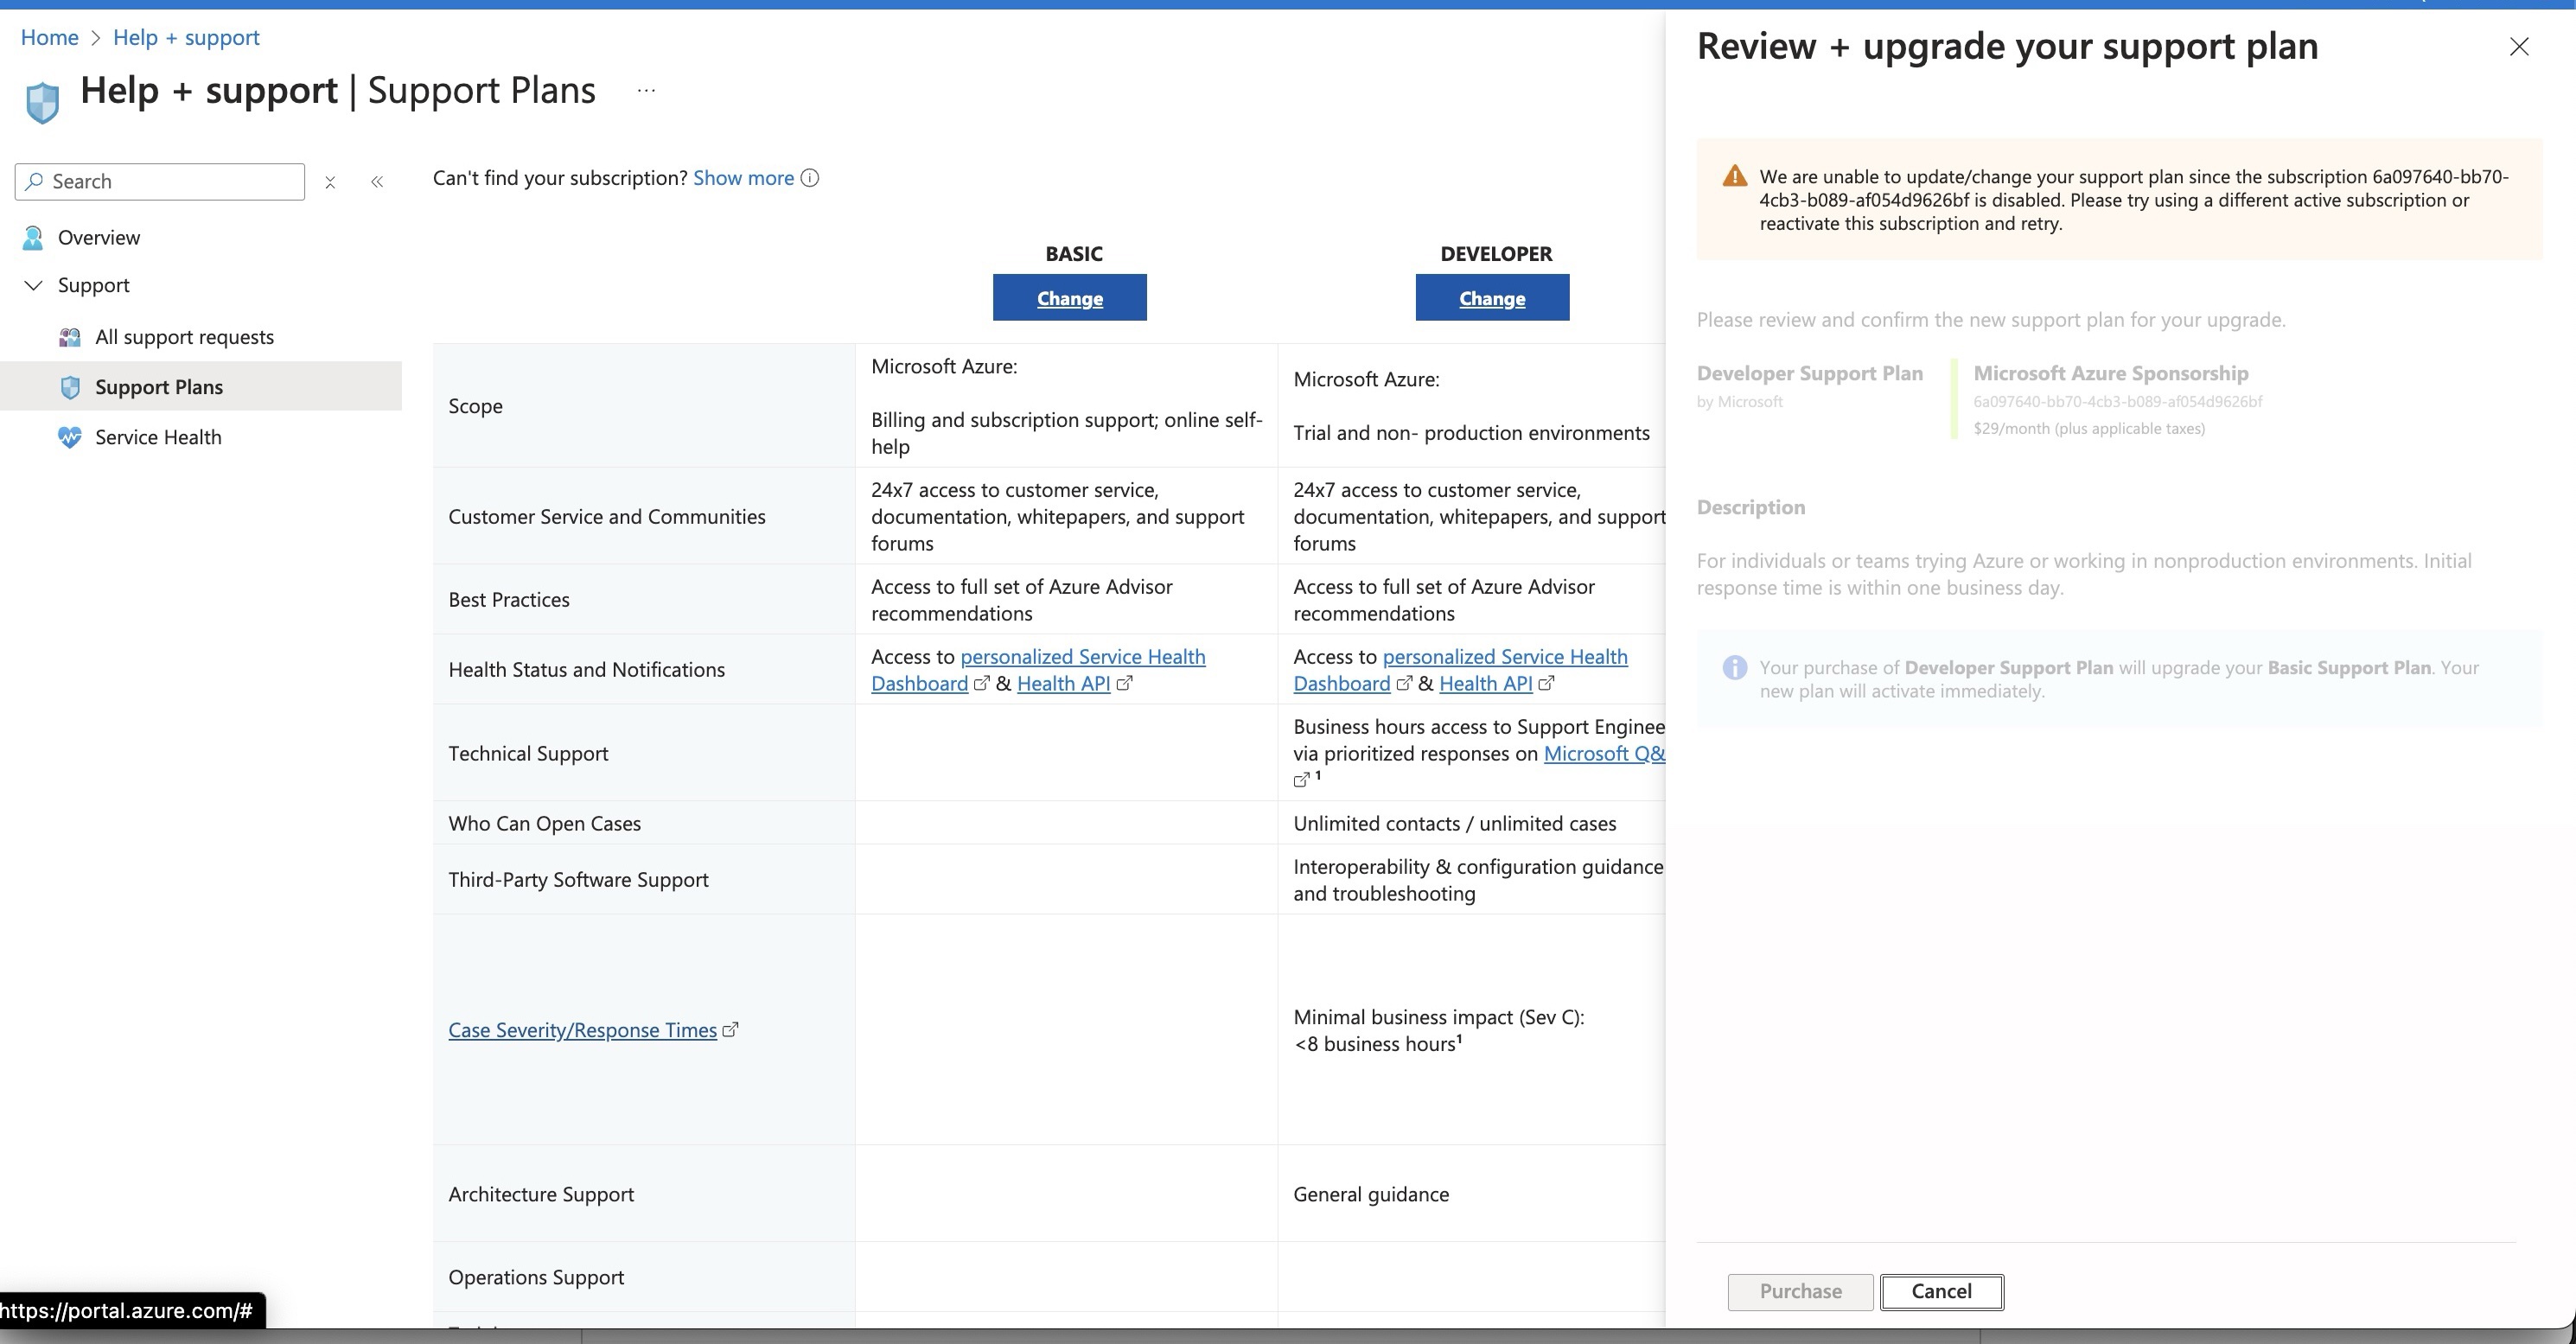This screenshot has height=1344, width=2576.
Task: Click the external link icon next to Health API
Action: (1125, 684)
